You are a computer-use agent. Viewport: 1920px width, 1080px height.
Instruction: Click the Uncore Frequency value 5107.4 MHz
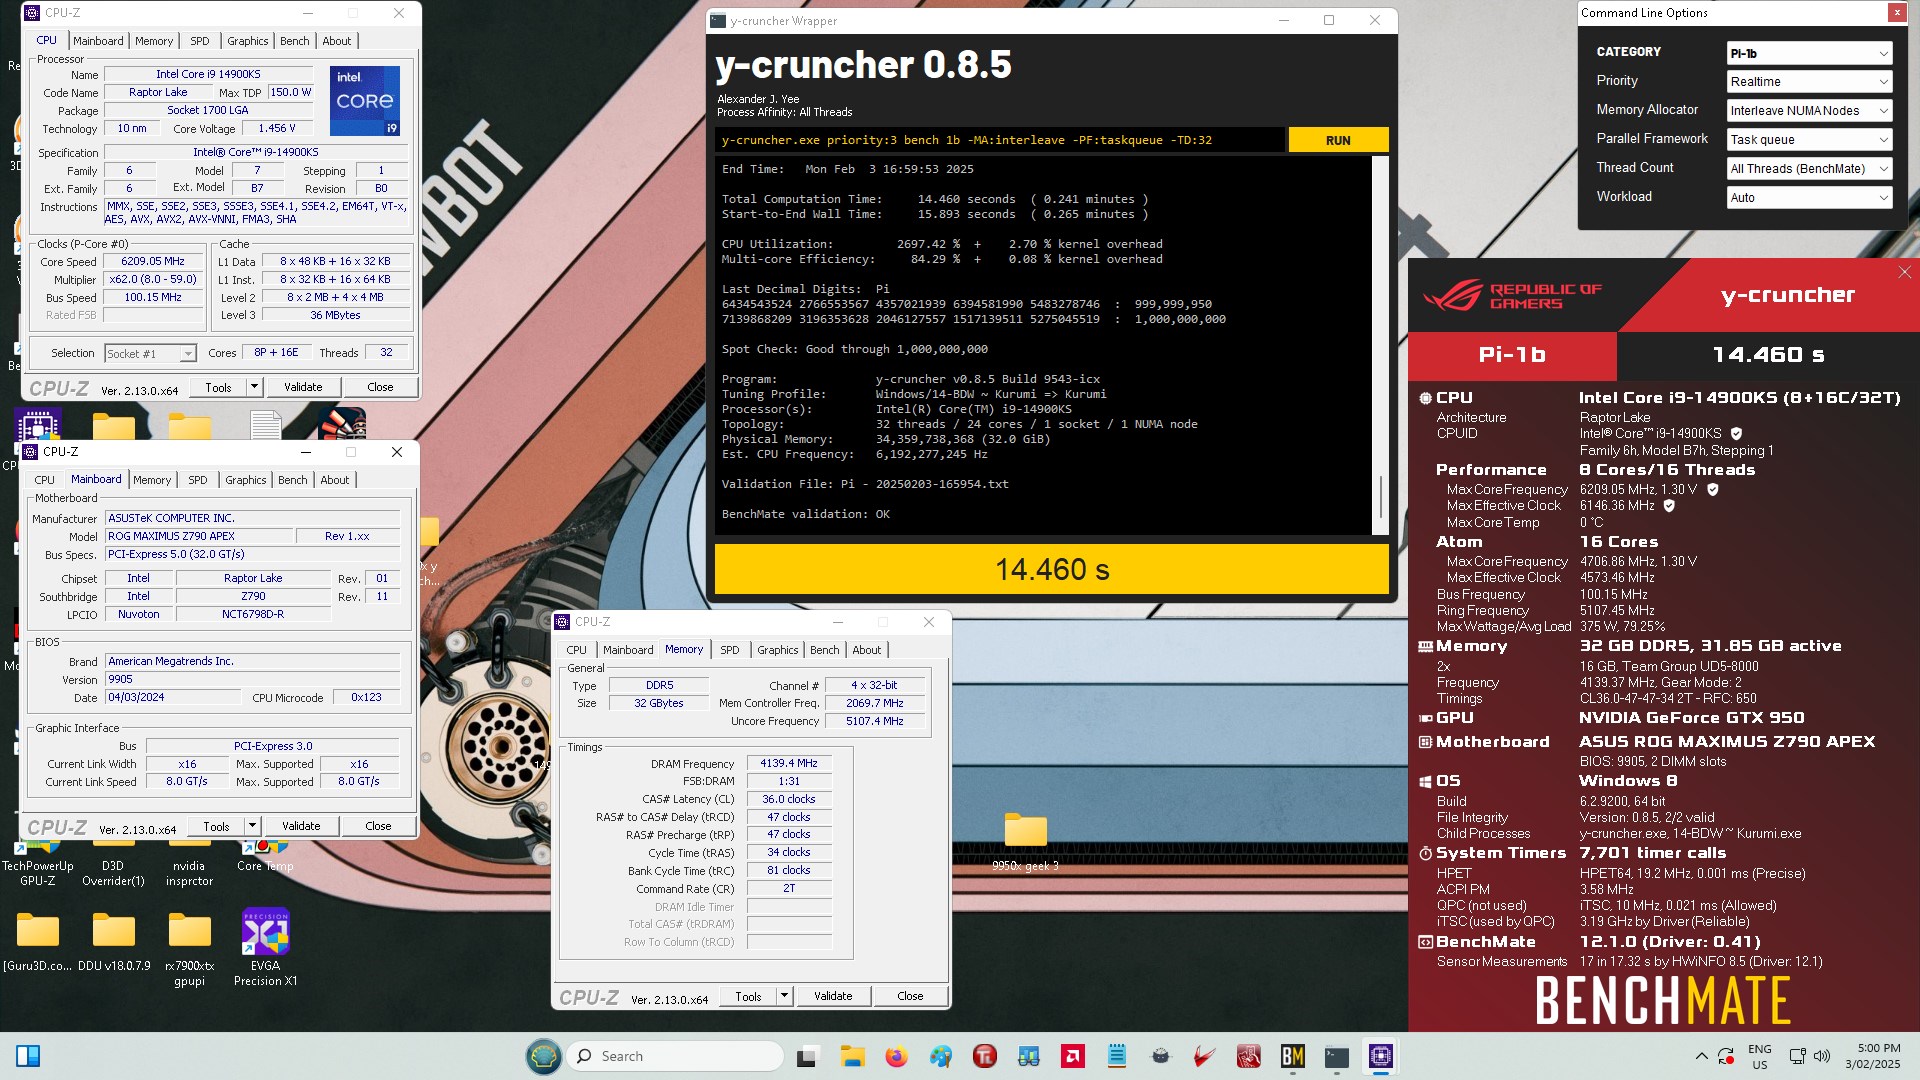click(875, 721)
